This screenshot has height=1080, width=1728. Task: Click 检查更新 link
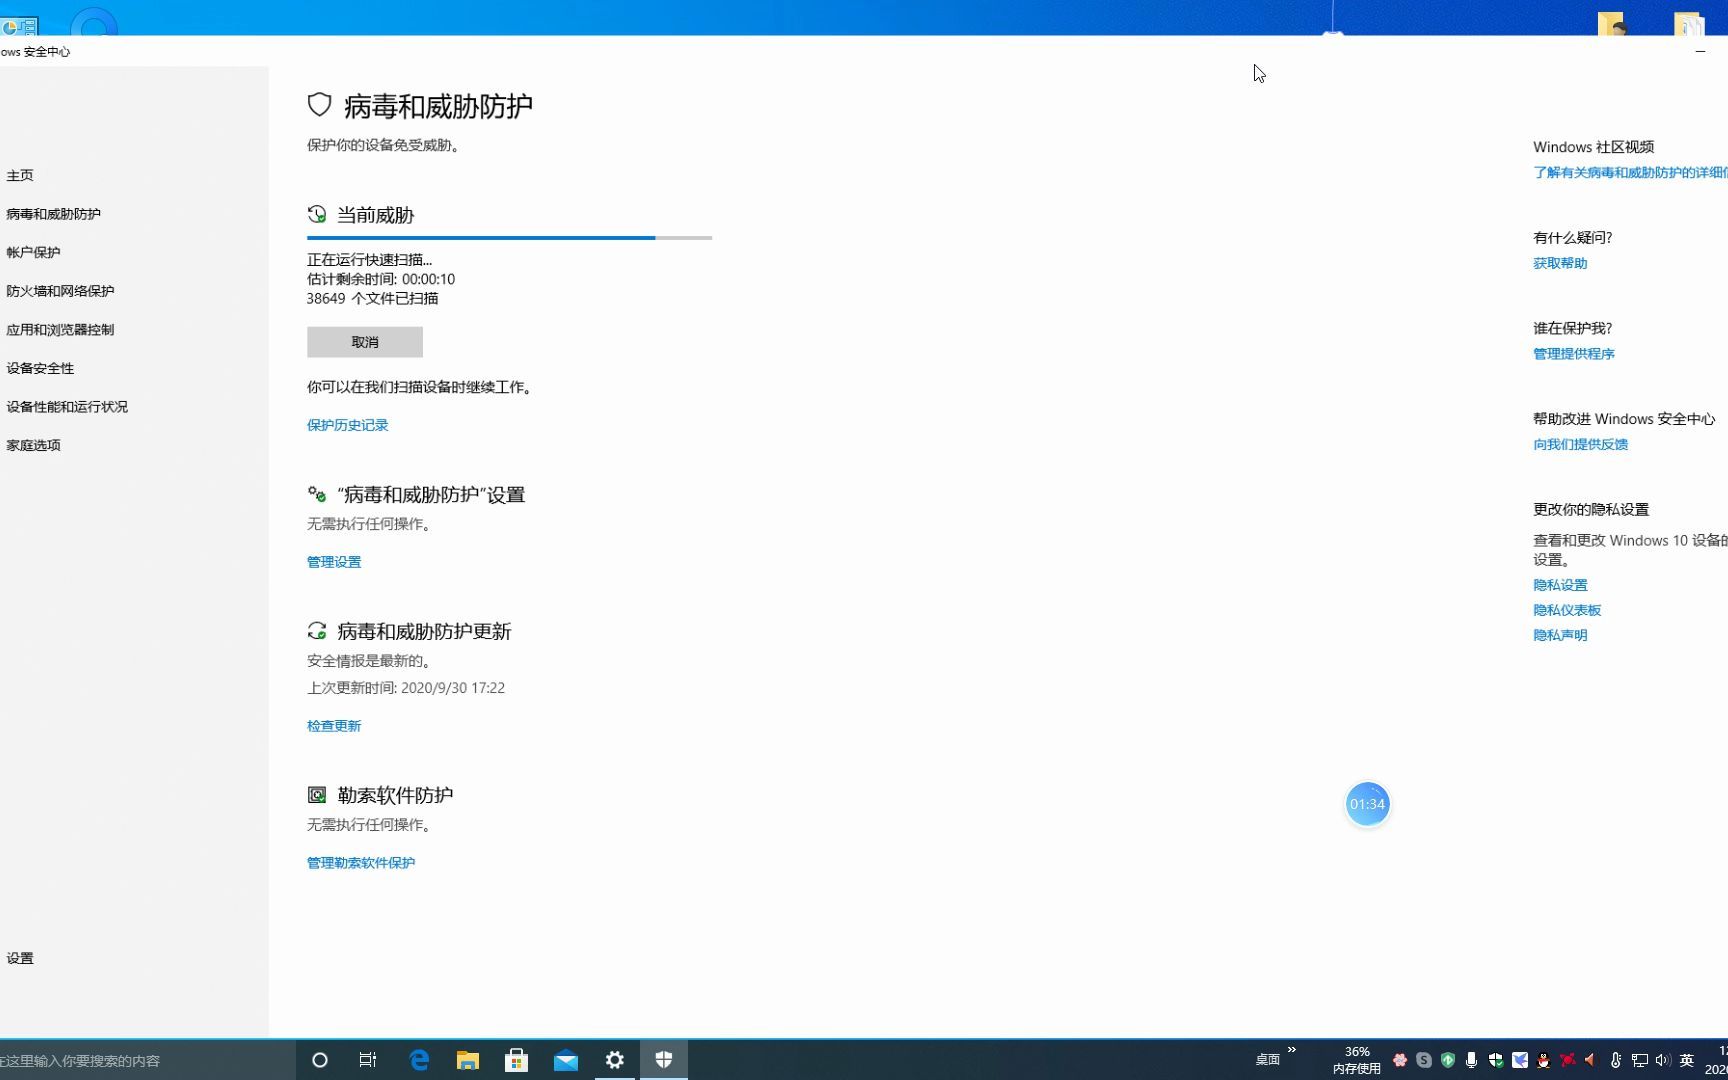(334, 726)
